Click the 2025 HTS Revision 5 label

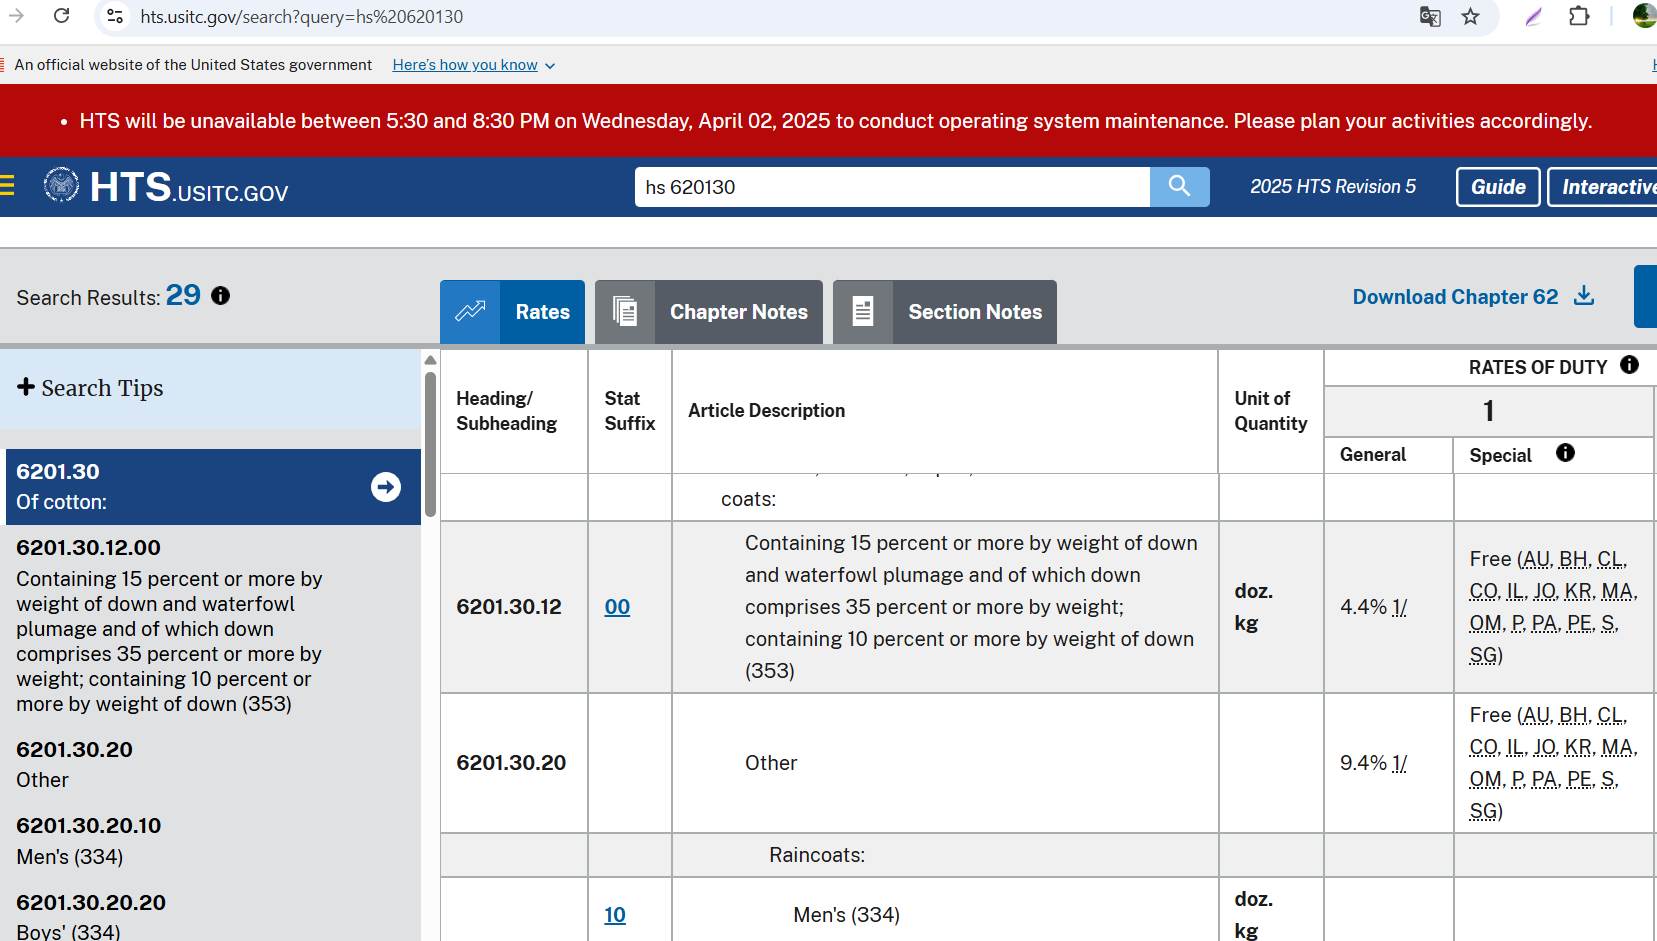click(x=1333, y=187)
